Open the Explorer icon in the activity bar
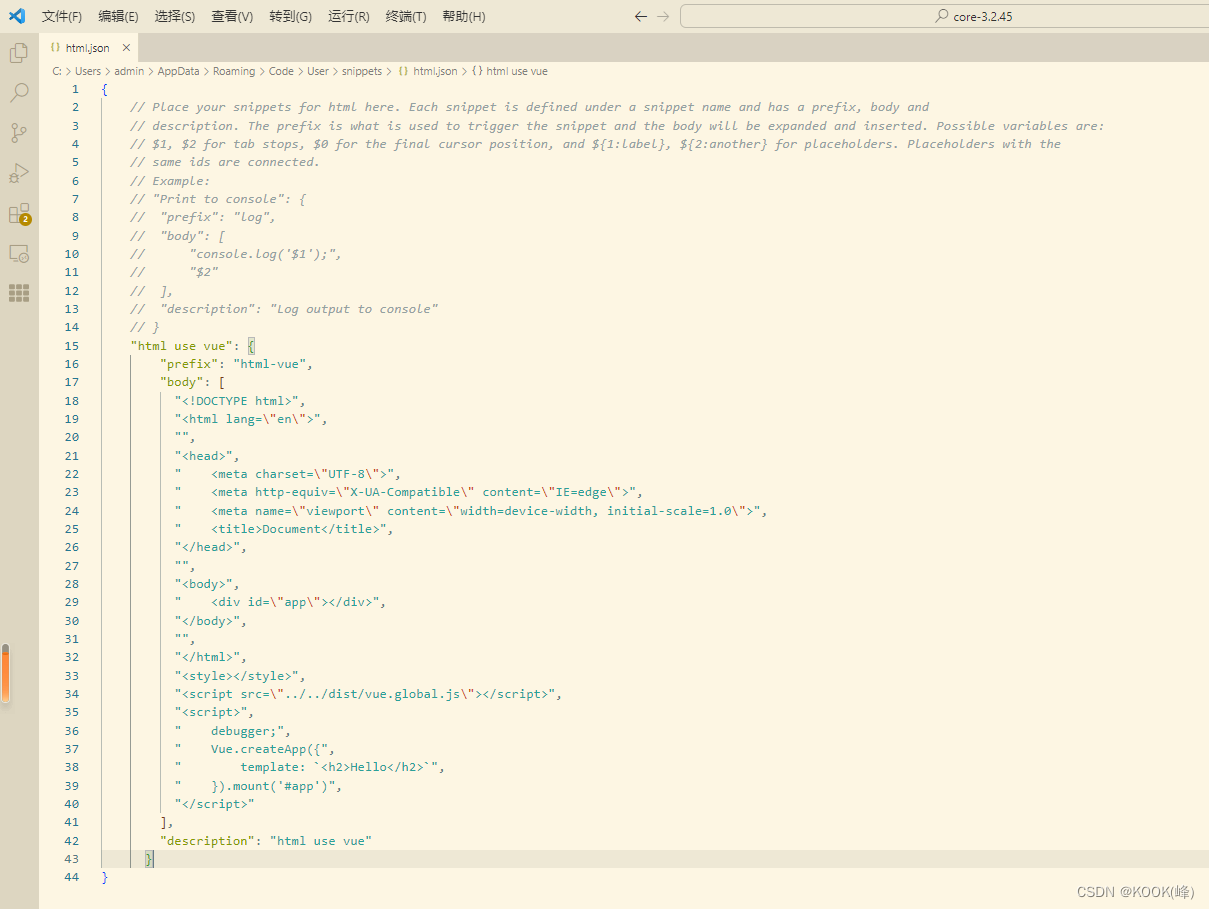 18,51
